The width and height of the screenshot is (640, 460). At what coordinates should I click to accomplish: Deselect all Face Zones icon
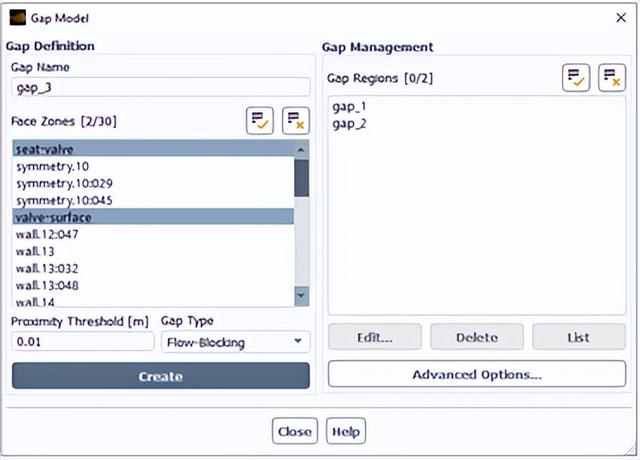pyautogui.click(x=296, y=121)
